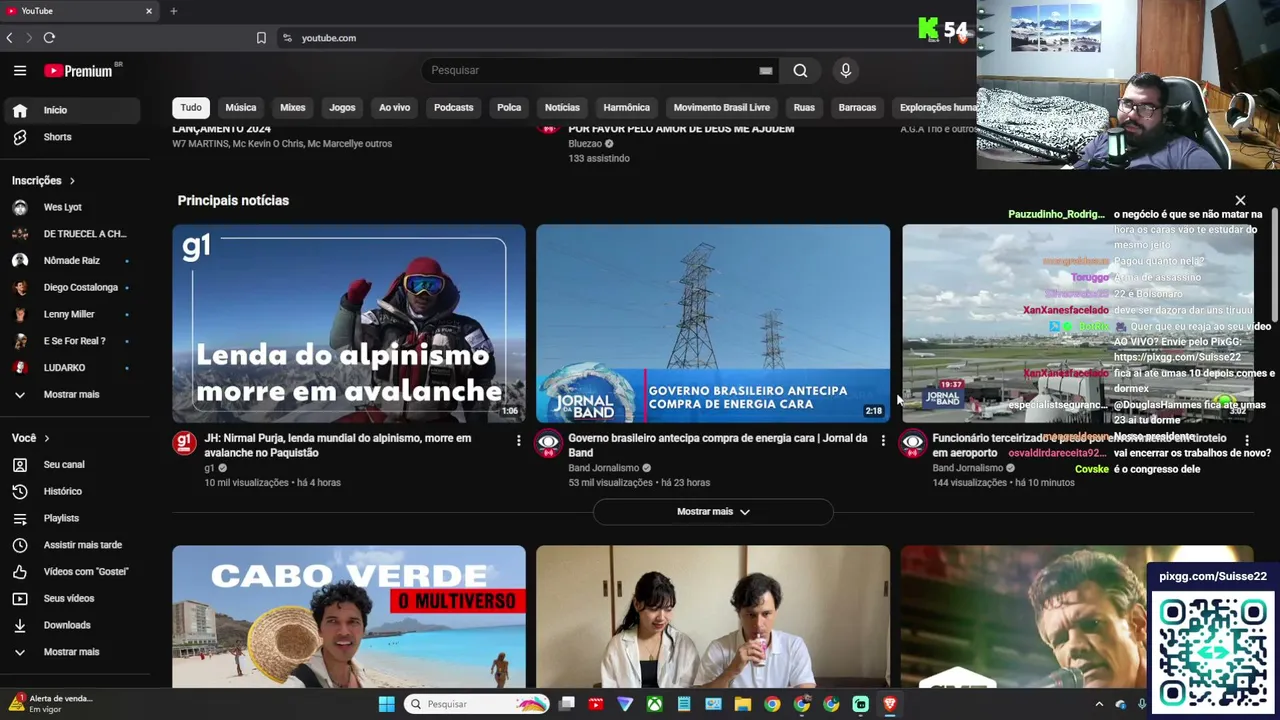Expand Mostrar mais under subscriptions list

click(72, 394)
